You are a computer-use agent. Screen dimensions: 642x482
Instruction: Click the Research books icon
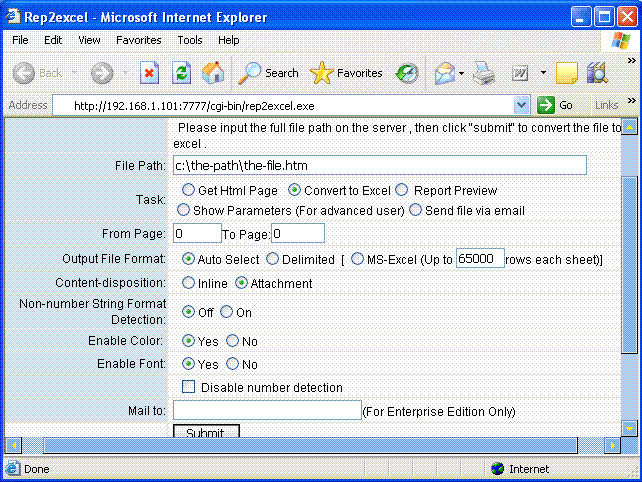[597, 73]
